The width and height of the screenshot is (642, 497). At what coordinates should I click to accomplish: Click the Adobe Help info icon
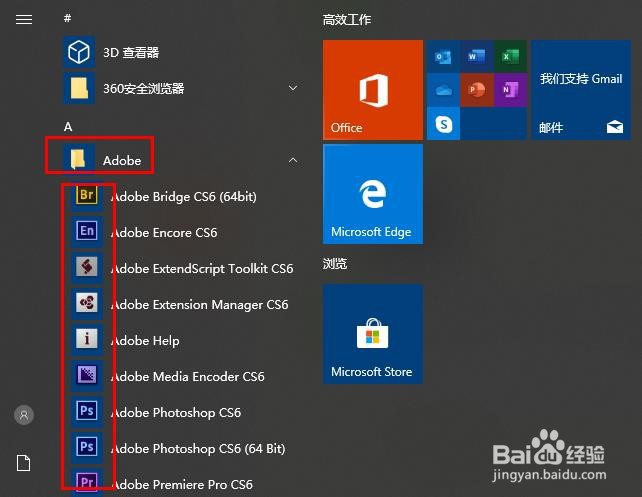coord(87,339)
